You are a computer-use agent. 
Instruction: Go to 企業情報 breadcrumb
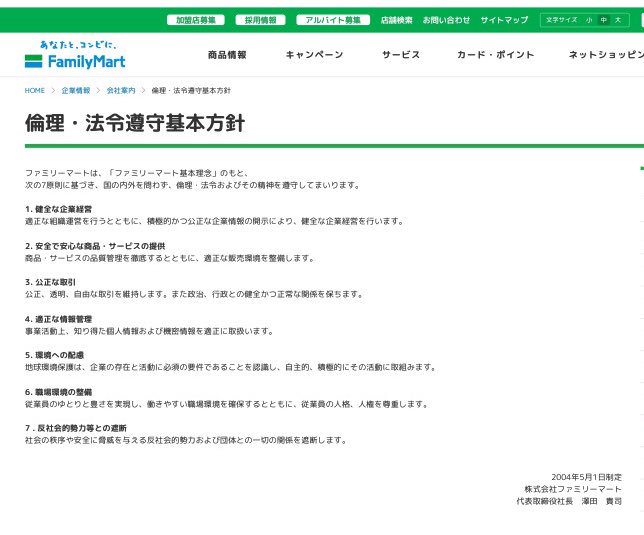76,90
